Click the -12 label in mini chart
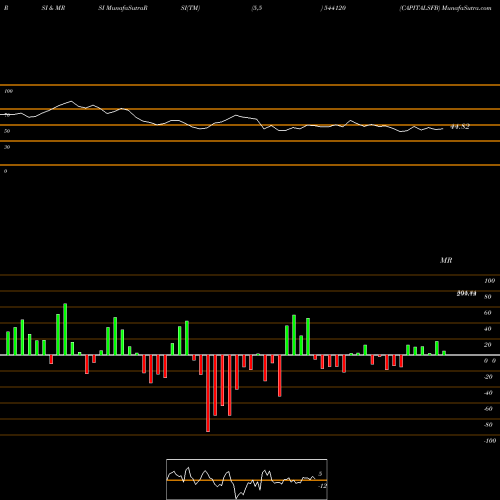 322,486
